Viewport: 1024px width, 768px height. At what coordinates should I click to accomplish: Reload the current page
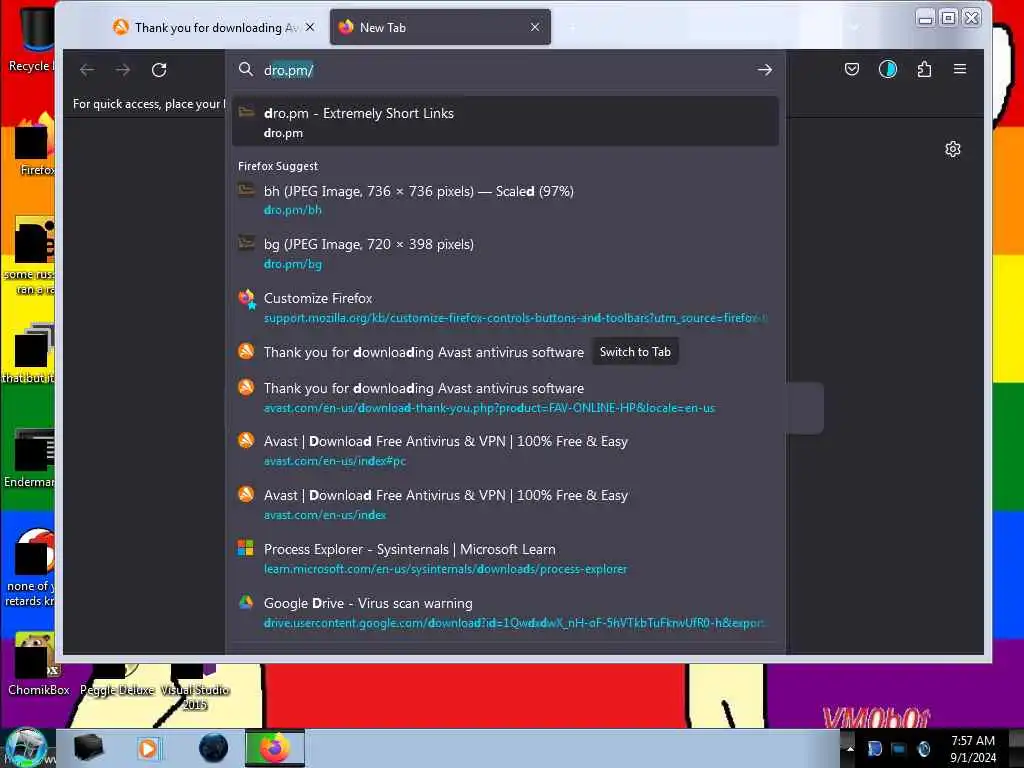click(x=159, y=70)
